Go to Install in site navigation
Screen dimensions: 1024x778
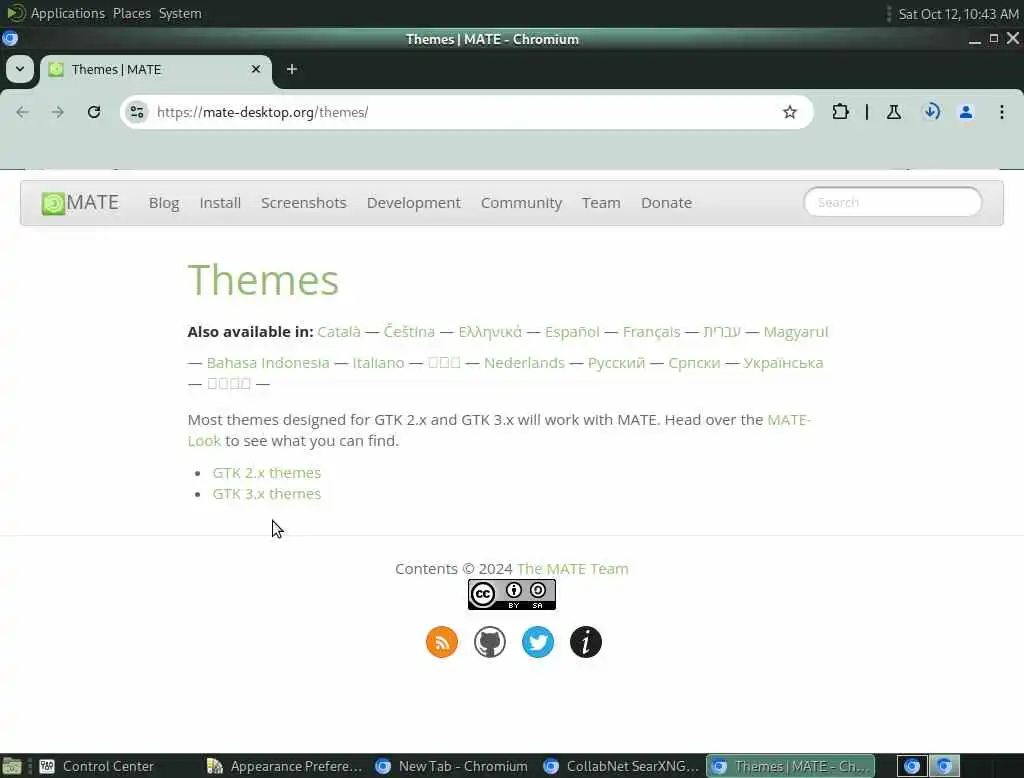[220, 203]
